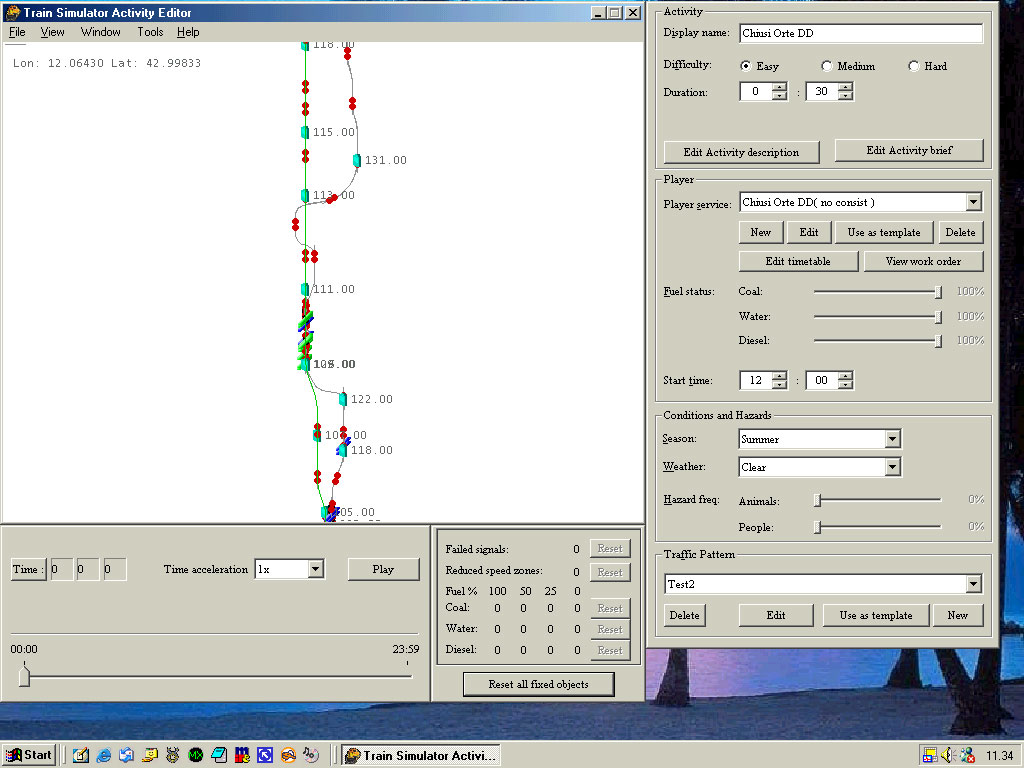
Task: Expand the Player service dropdown
Action: coord(973,202)
